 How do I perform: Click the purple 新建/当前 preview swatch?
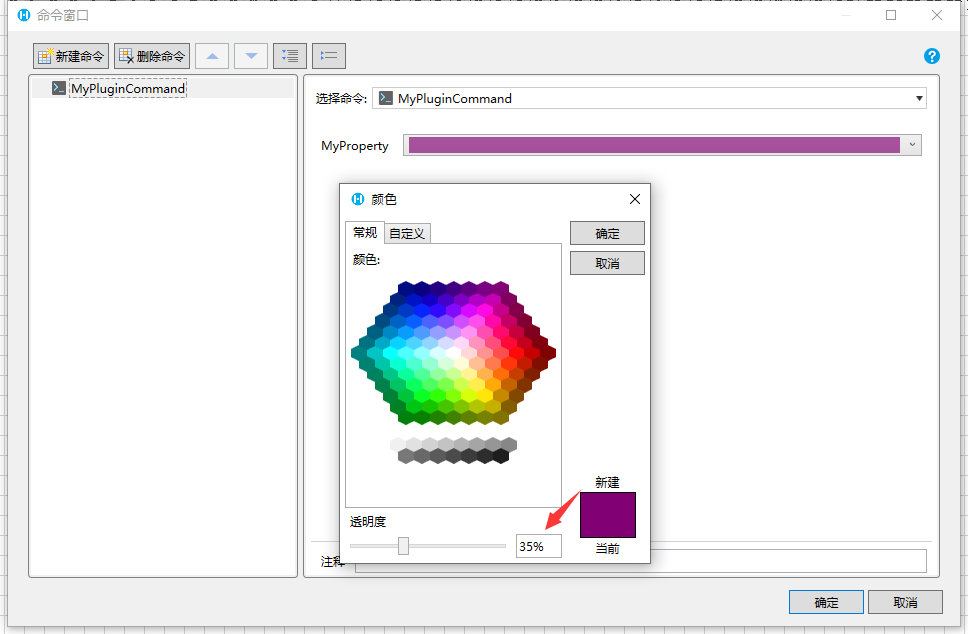coord(607,515)
